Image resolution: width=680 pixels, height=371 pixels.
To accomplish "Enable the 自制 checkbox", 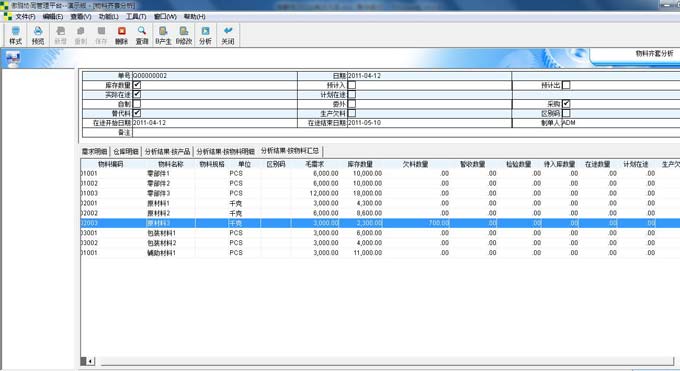I will pyautogui.click(x=137, y=104).
